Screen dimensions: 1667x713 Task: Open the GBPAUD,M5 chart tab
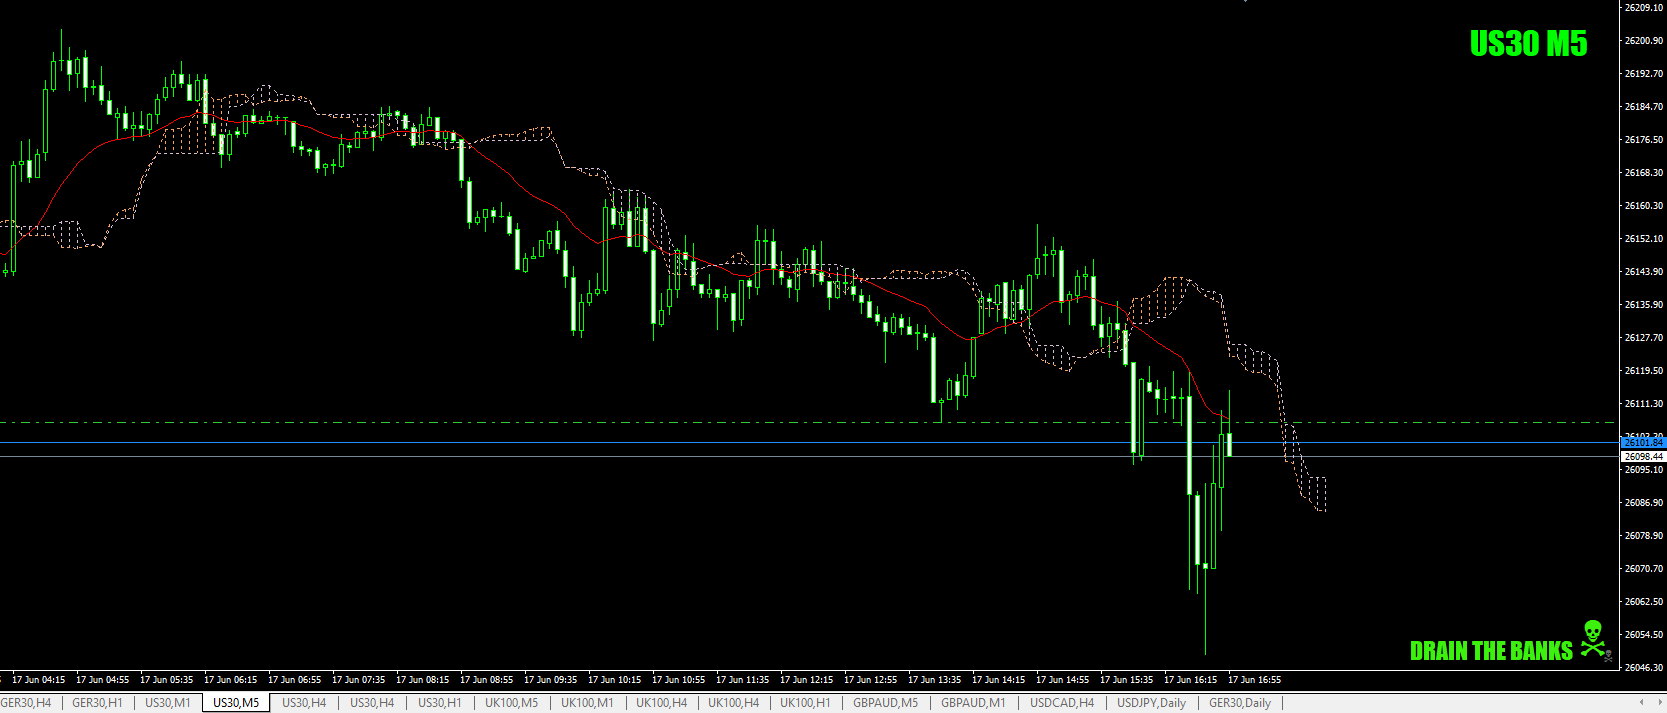click(885, 703)
